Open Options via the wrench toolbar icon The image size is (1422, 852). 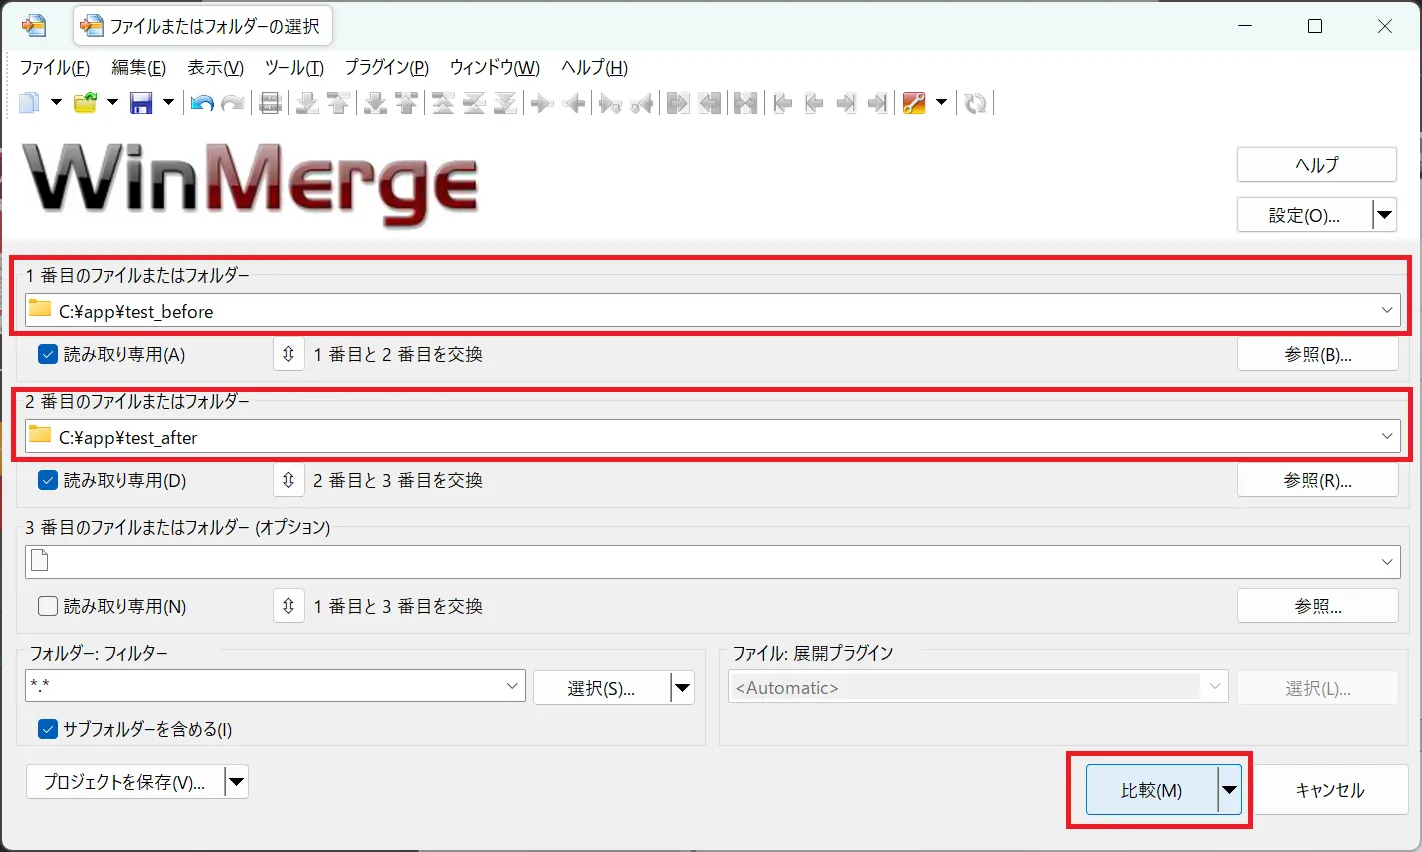click(913, 103)
